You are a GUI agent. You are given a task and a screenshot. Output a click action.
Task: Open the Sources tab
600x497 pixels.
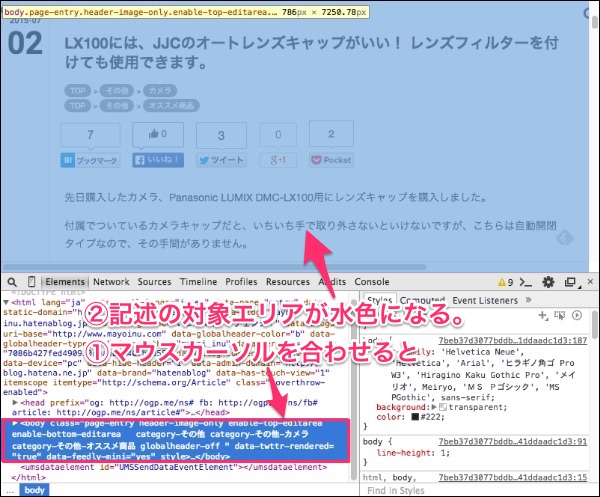(154, 282)
